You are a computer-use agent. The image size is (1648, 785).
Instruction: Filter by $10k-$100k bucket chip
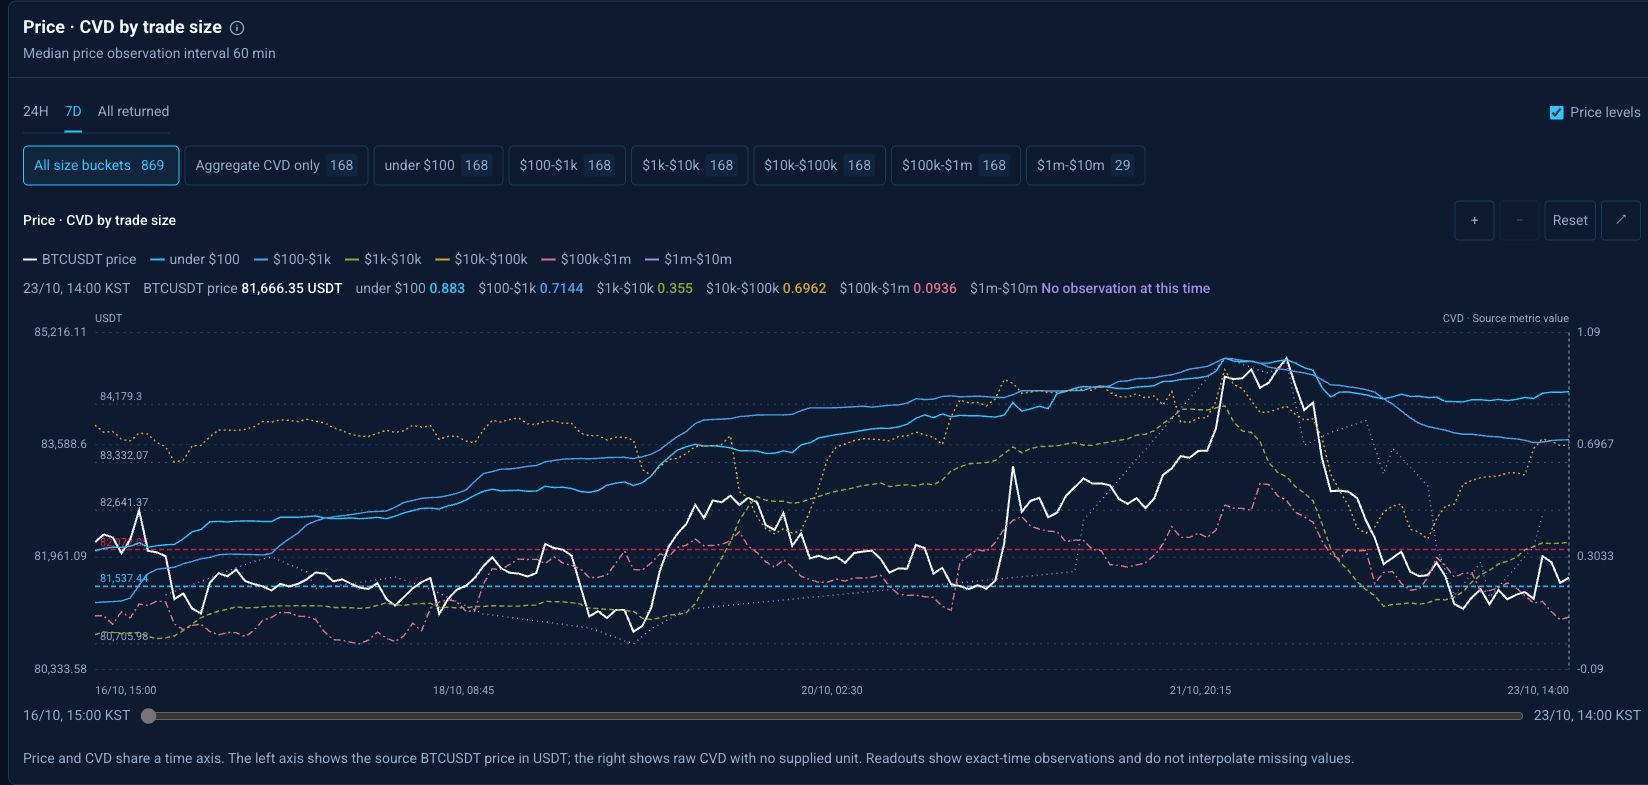[x=819, y=165]
